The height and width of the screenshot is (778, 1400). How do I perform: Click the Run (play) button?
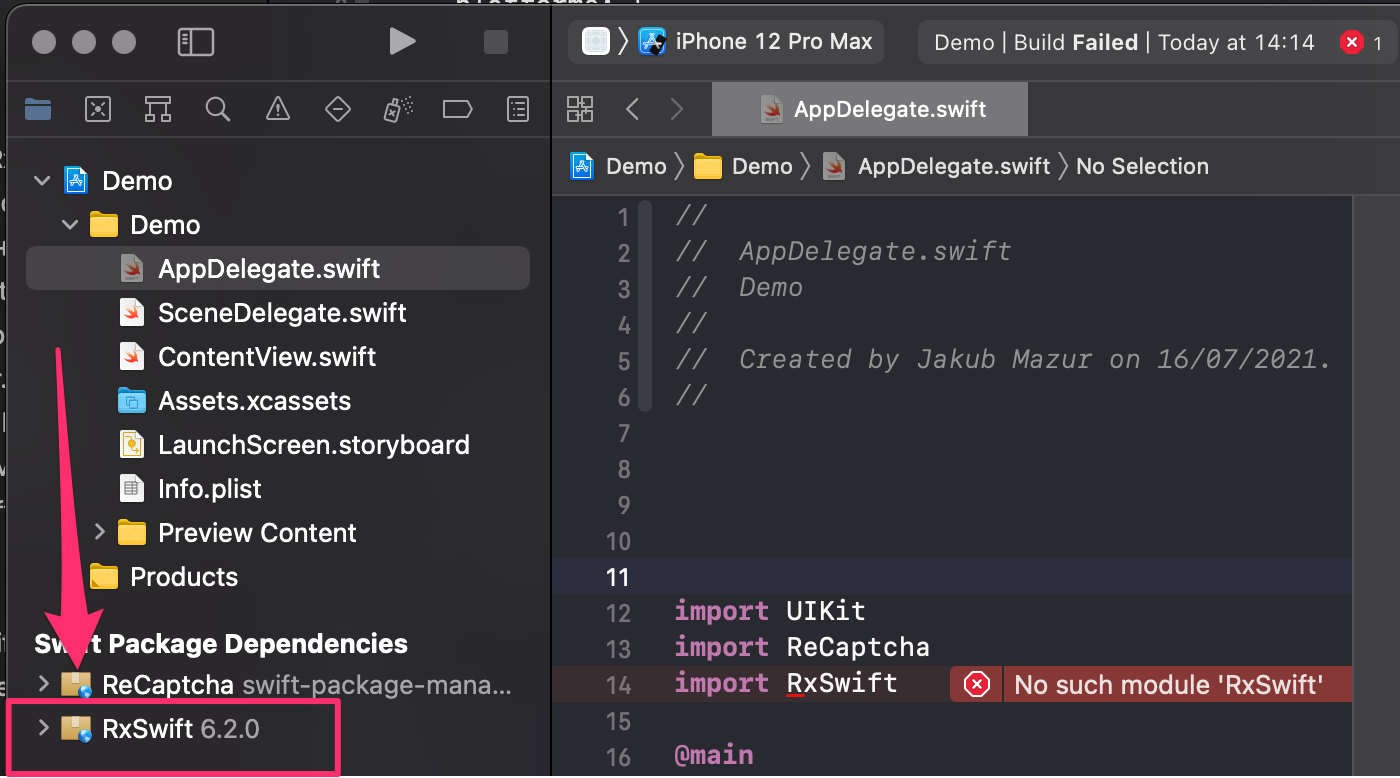(402, 42)
